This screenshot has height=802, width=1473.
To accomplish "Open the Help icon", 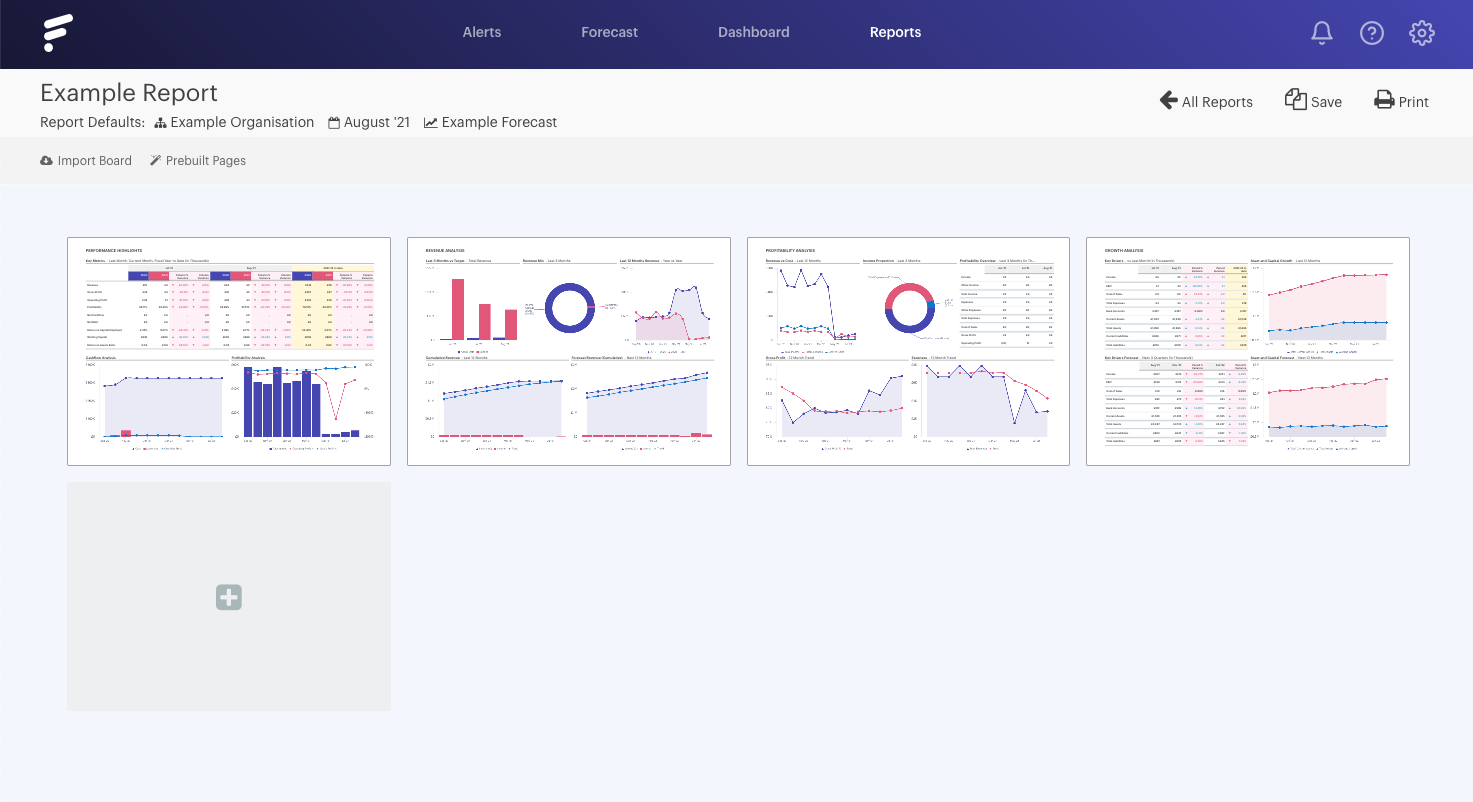I will click(1372, 33).
